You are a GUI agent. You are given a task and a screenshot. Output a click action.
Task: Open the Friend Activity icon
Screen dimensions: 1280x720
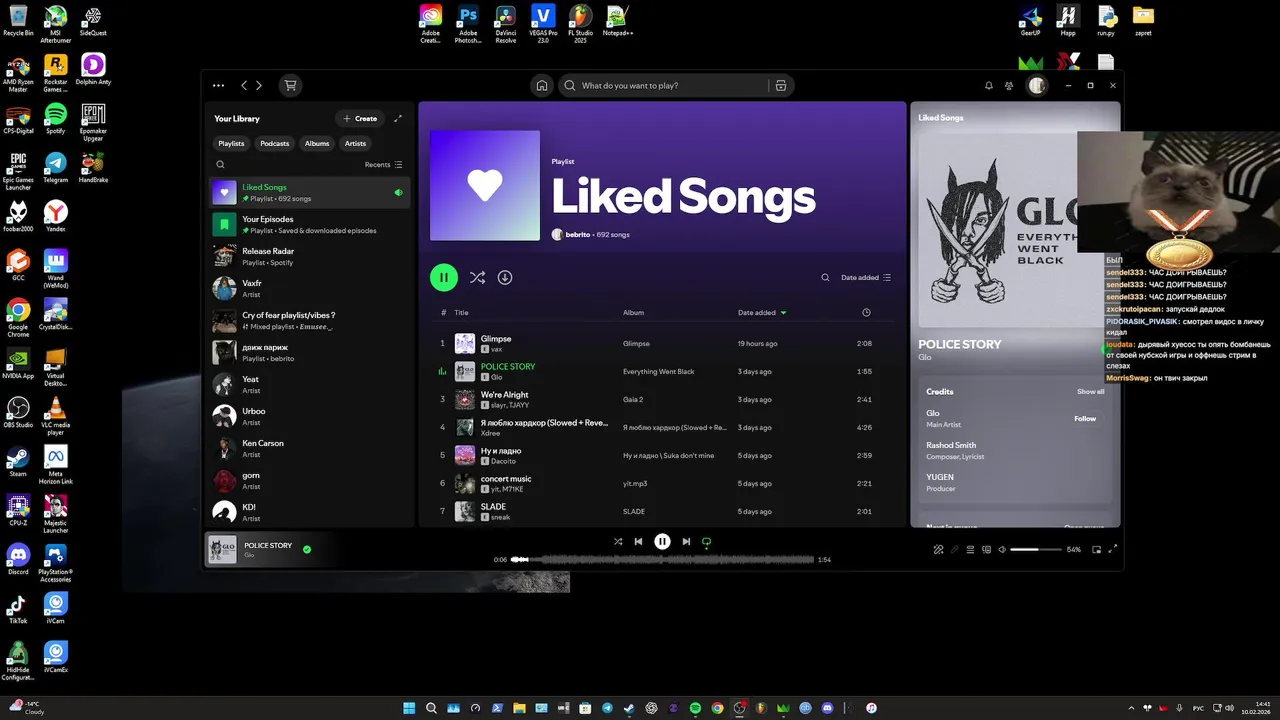point(1009,87)
